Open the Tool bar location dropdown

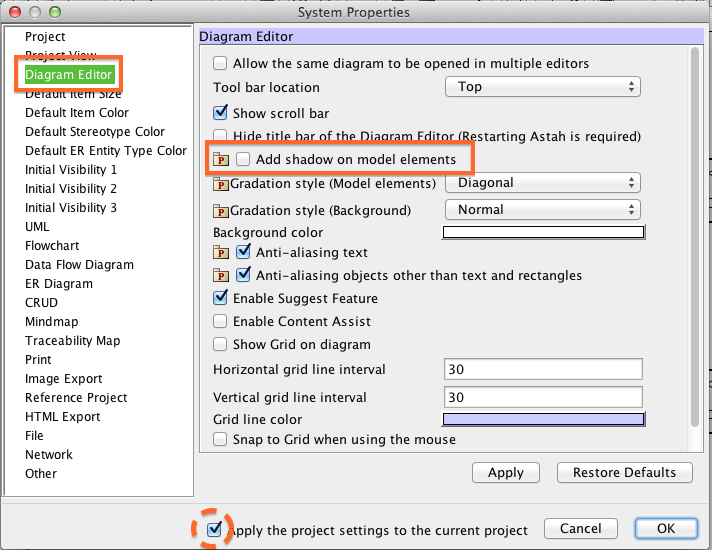(x=541, y=87)
